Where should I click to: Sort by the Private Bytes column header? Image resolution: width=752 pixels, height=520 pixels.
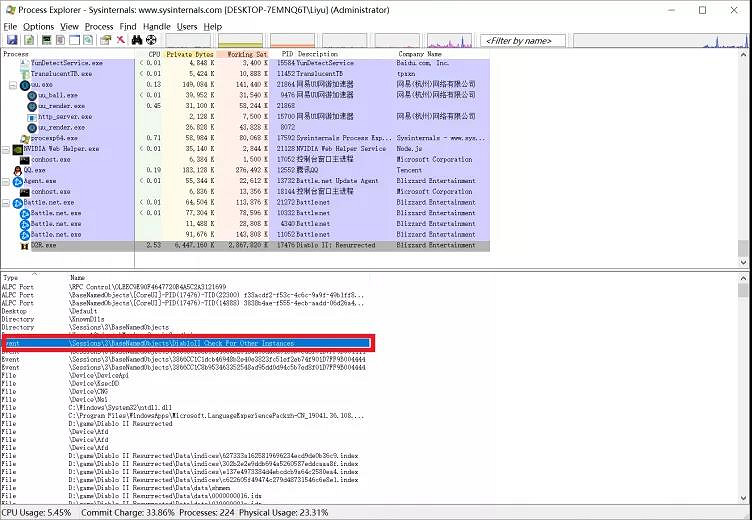189,53
